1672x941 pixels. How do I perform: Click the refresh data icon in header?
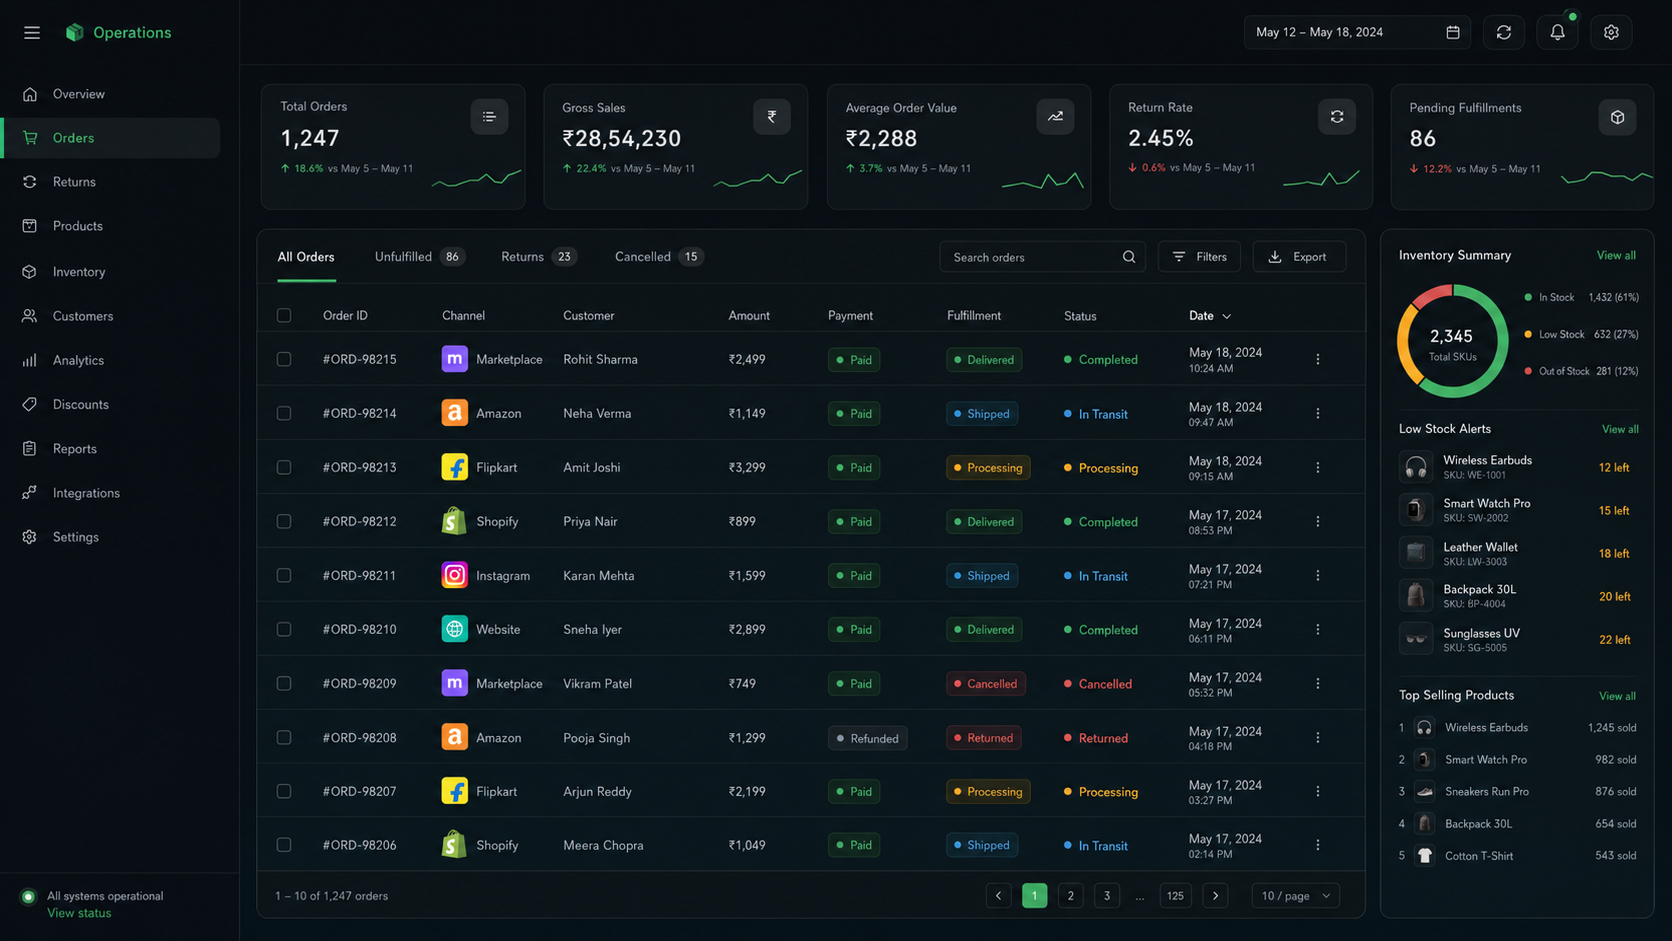point(1504,33)
